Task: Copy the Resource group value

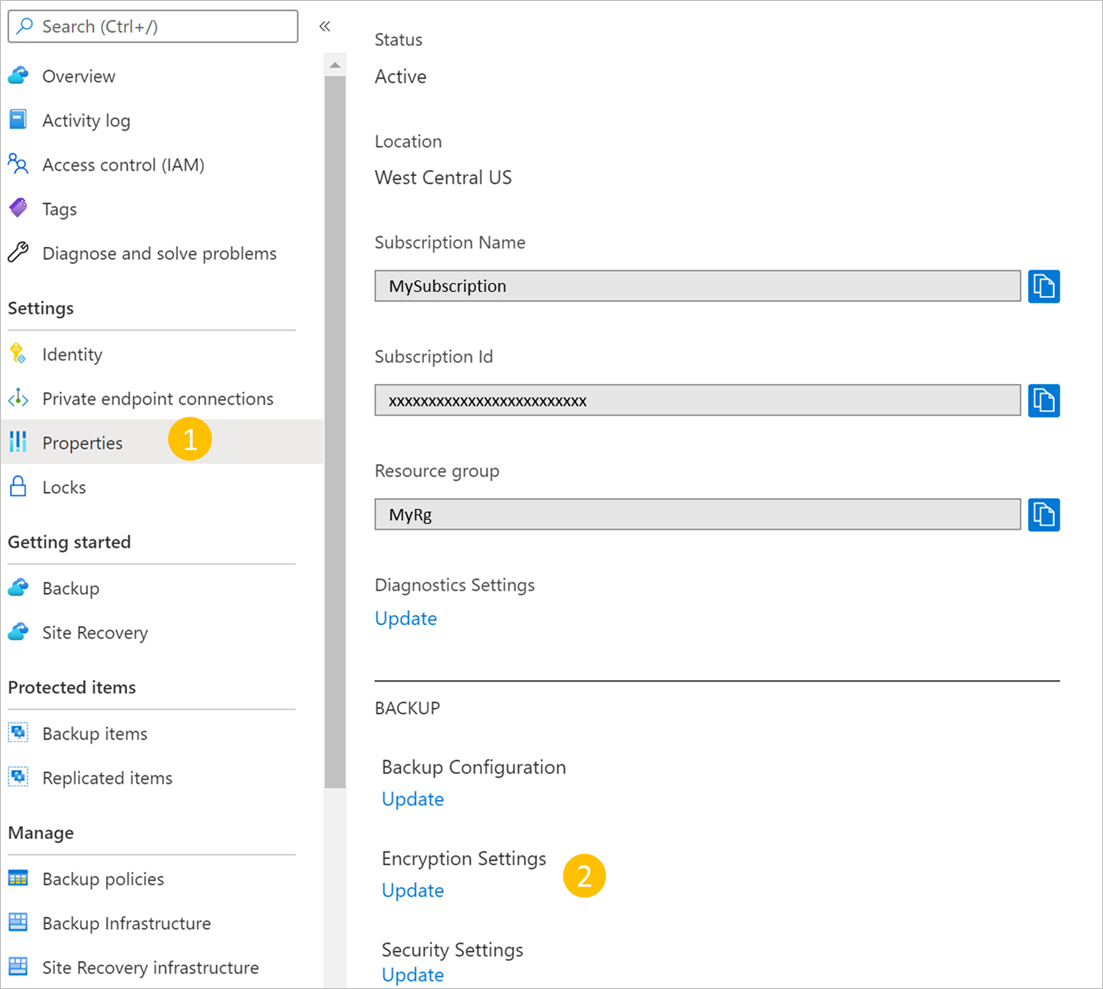Action: click(1043, 515)
